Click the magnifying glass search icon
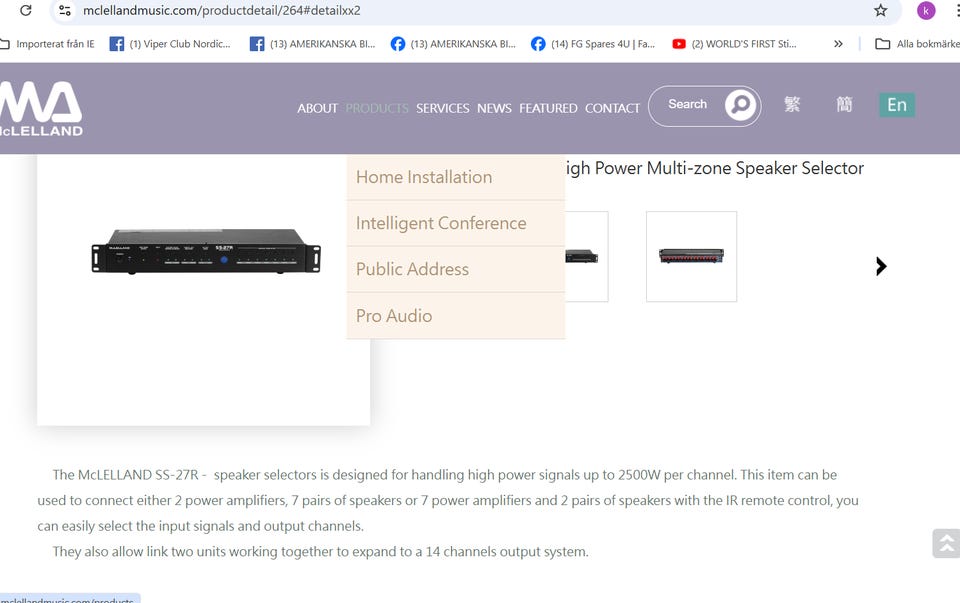The image size is (960, 603). pyautogui.click(x=740, y=105)
